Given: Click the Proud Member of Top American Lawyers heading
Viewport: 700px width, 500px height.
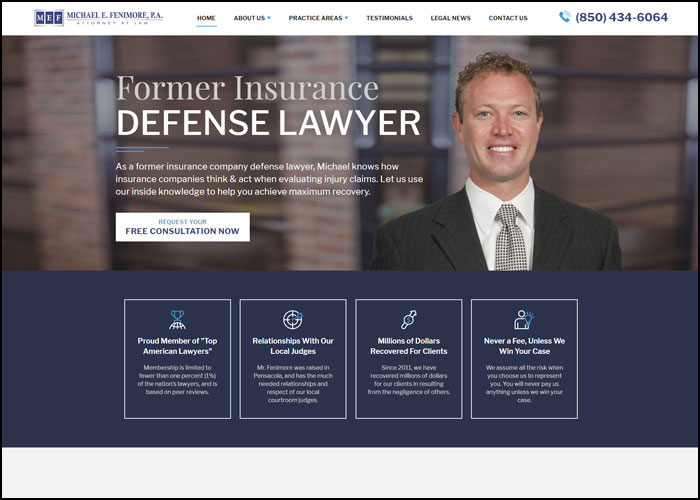Looking at the screenshot, I should click(x=177, y=346).
